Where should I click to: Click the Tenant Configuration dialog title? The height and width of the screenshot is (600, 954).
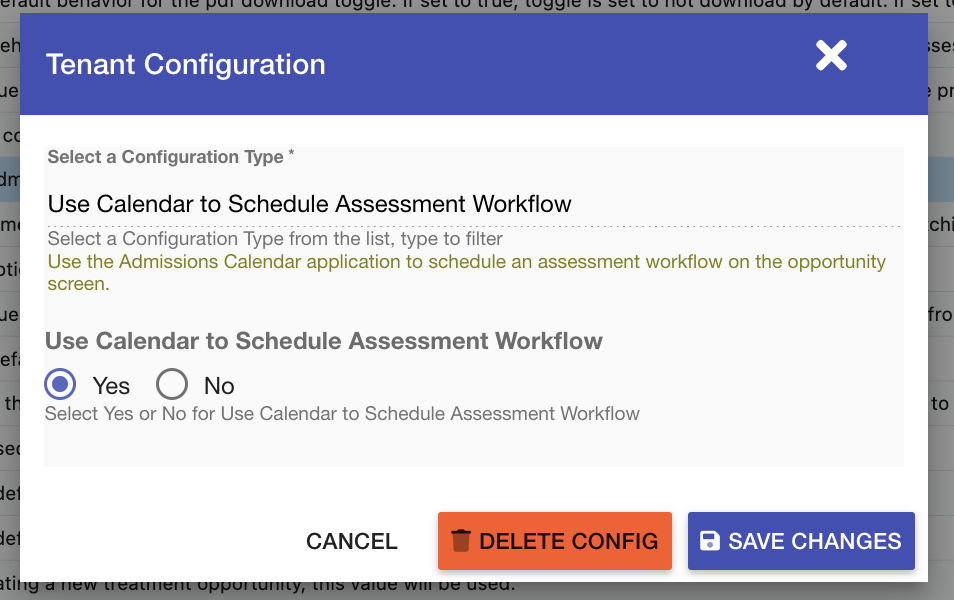[x=186, y=65]
